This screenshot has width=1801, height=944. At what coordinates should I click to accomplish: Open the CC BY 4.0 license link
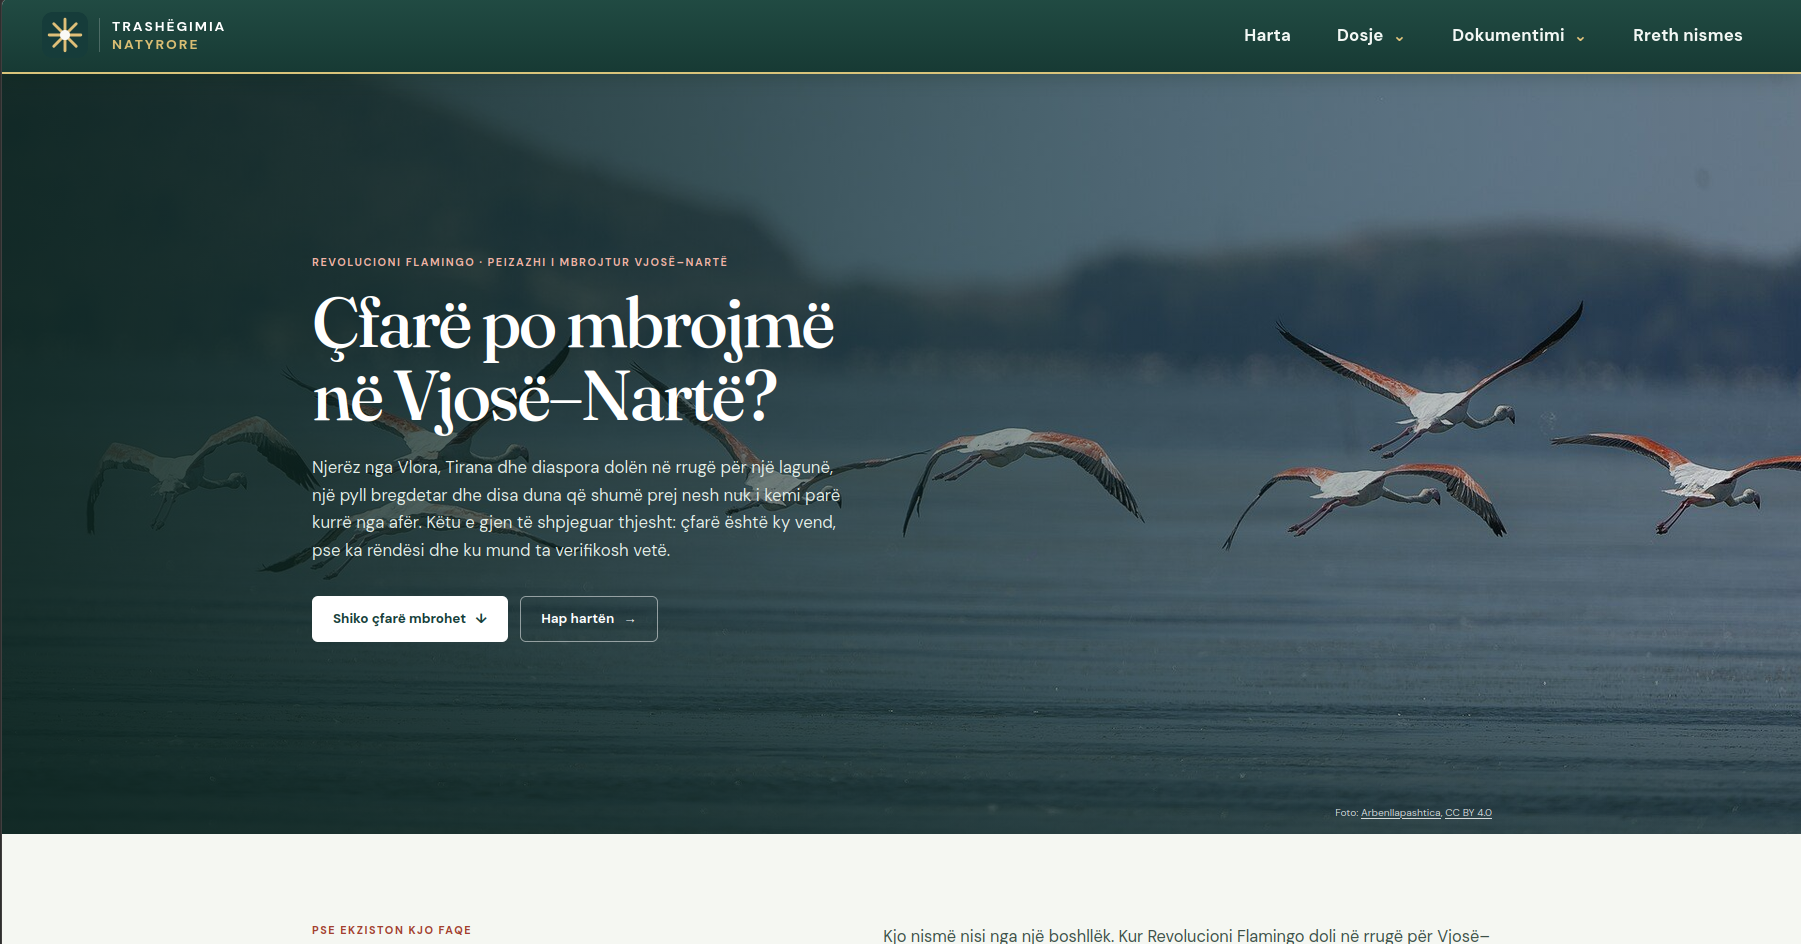click(x=1468, y=813)
